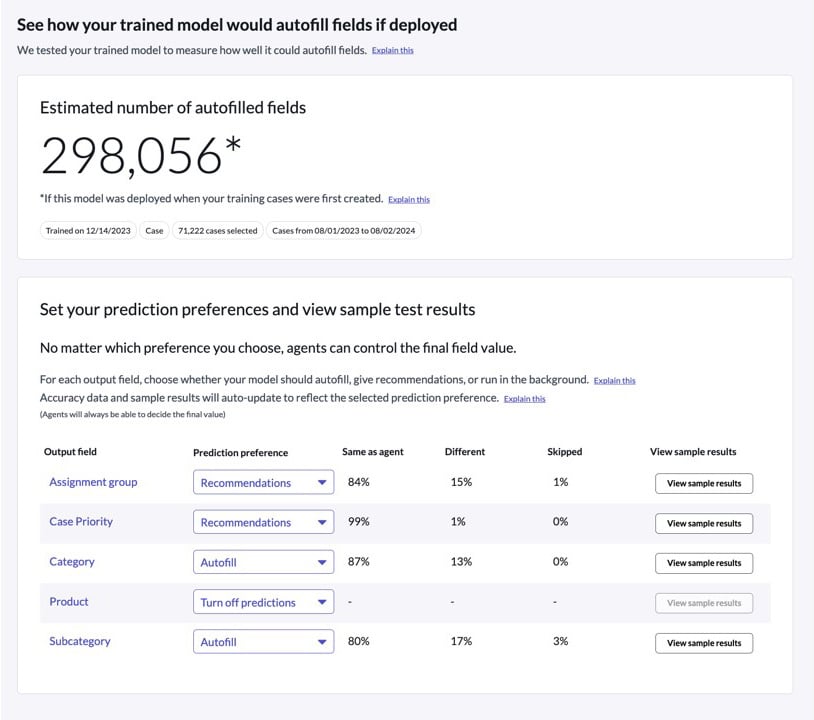Image resolution: width=814 pixels, height=720 pixels.
Task: View sample results for Case Priority
Action: tap(704, 523)
